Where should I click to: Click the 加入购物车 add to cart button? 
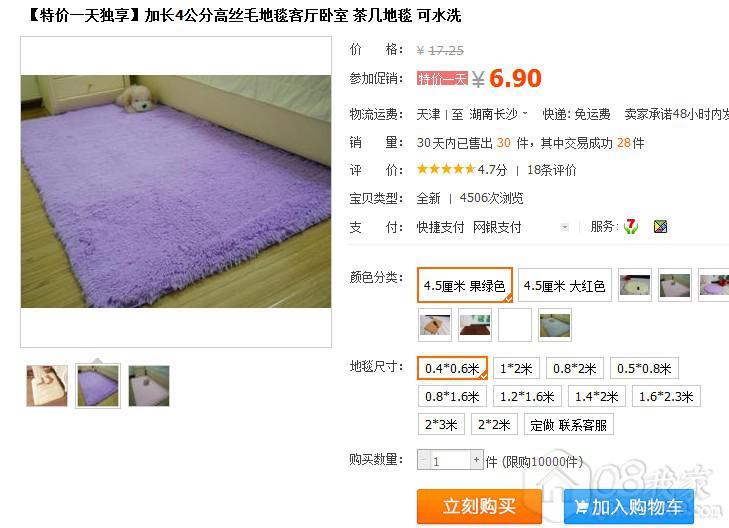tap(629, 506)
